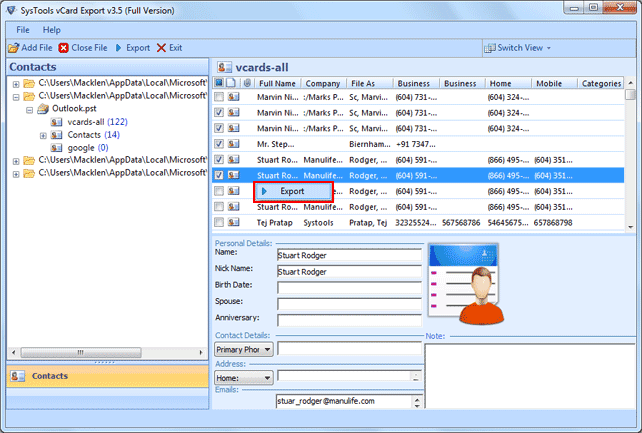Select the vcards-all (122) folder
The width and height of the screenshot is (642, 433).
[97, 122]
